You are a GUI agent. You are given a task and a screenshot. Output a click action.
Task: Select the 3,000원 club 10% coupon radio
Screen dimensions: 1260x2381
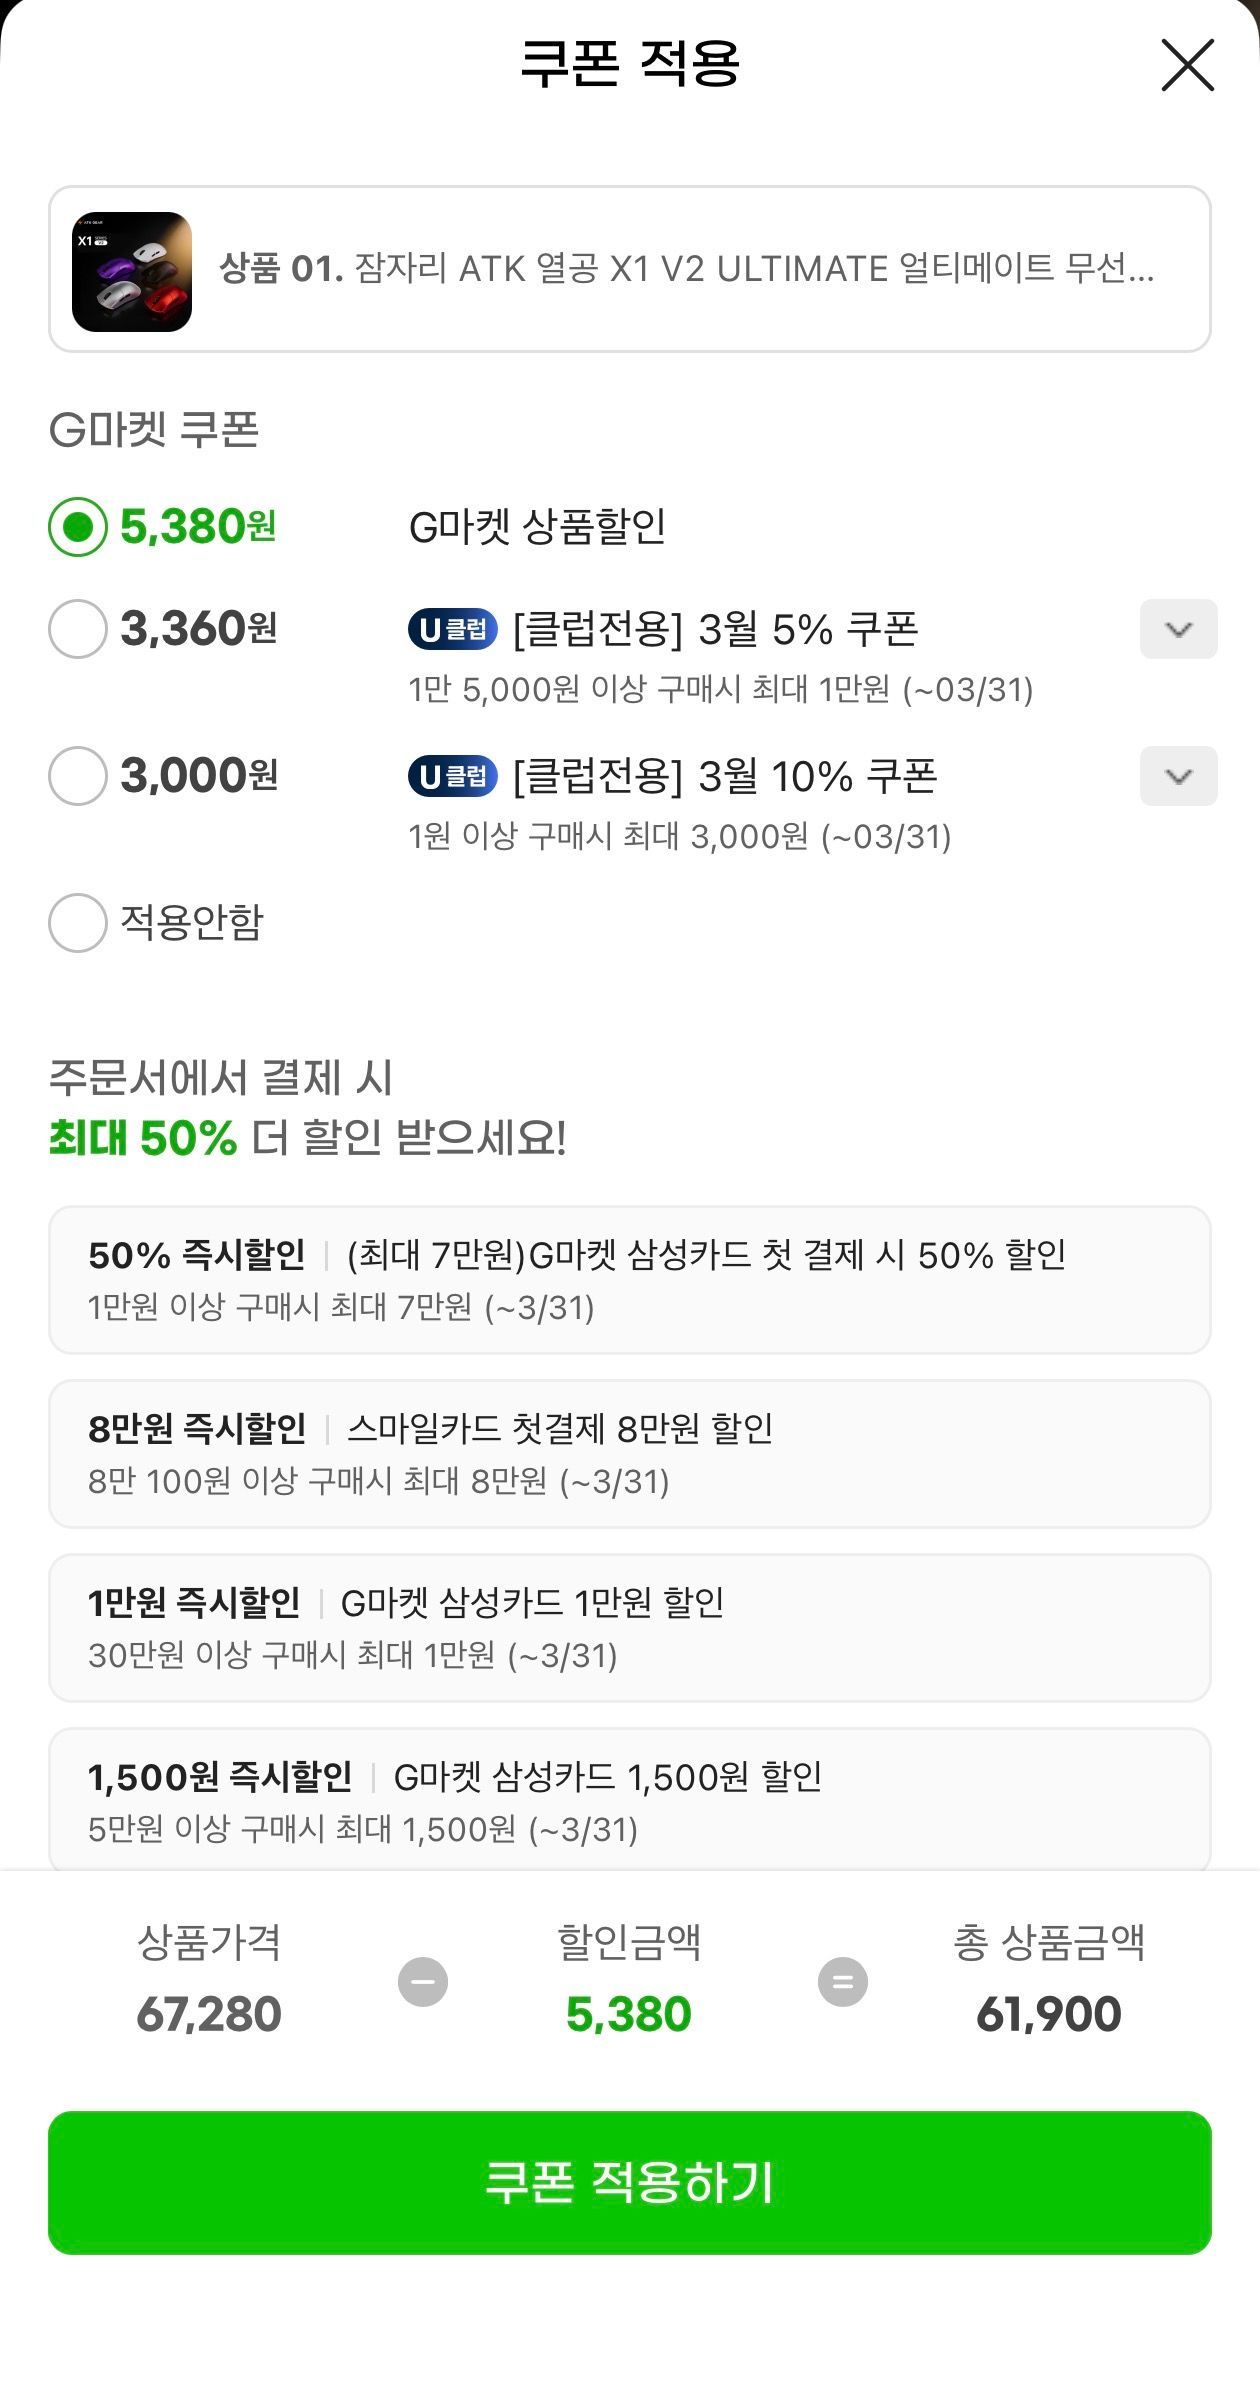[x=78, y=776]
